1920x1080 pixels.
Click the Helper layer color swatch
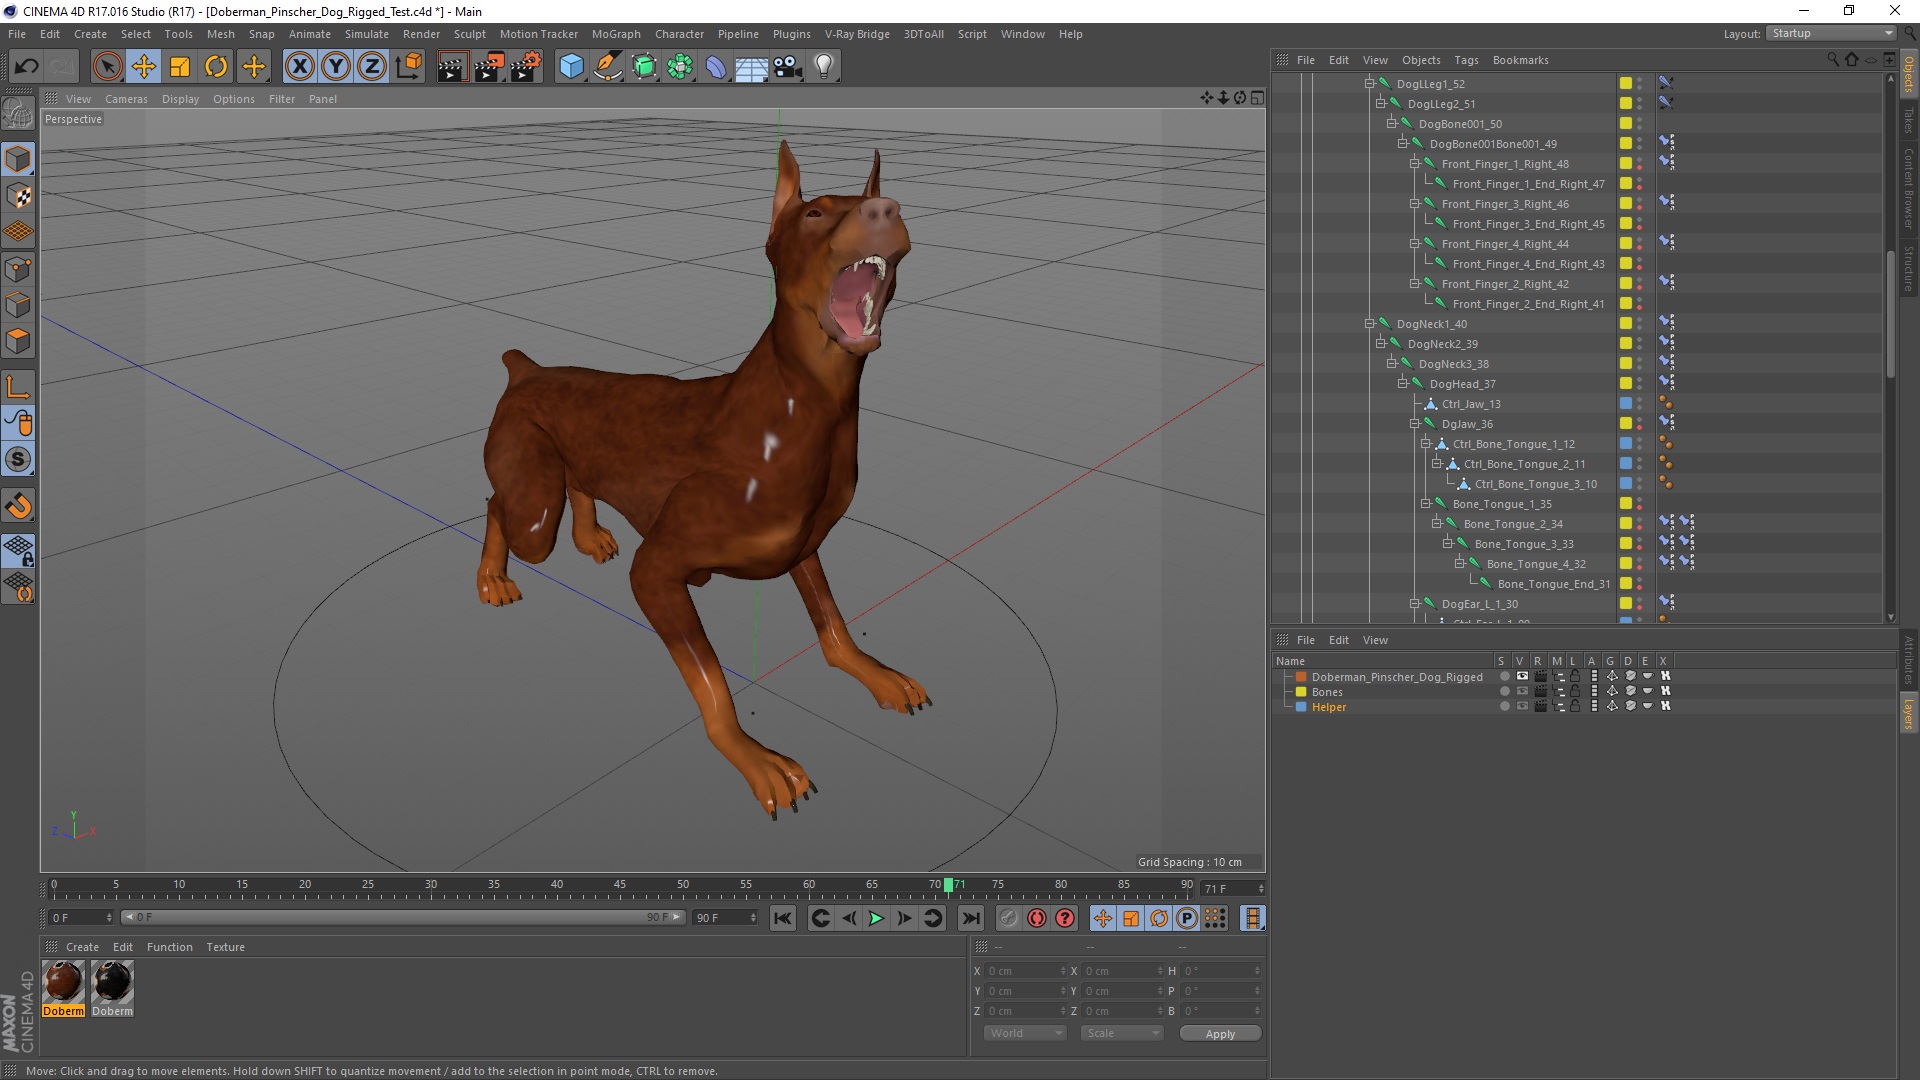[x=1301, y=707]
